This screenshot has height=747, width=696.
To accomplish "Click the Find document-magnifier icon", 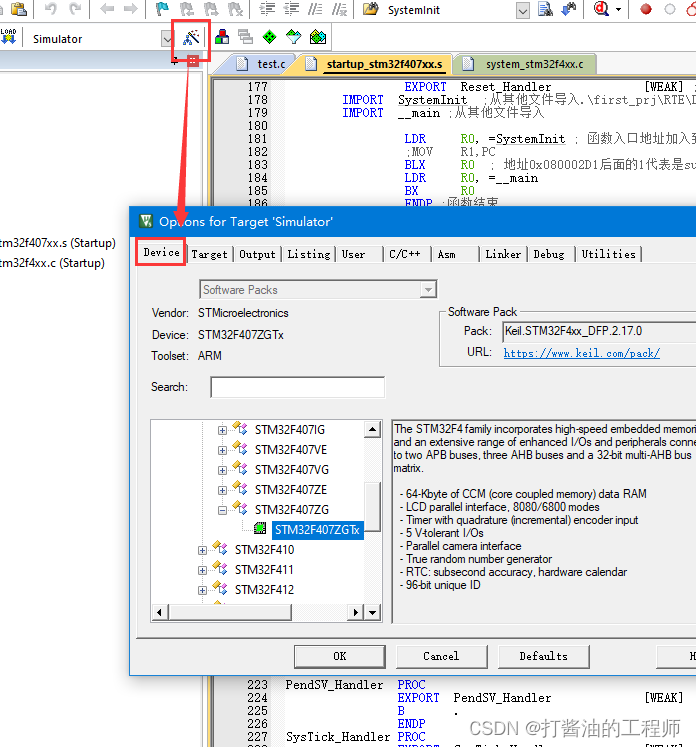I will [545, 9].
